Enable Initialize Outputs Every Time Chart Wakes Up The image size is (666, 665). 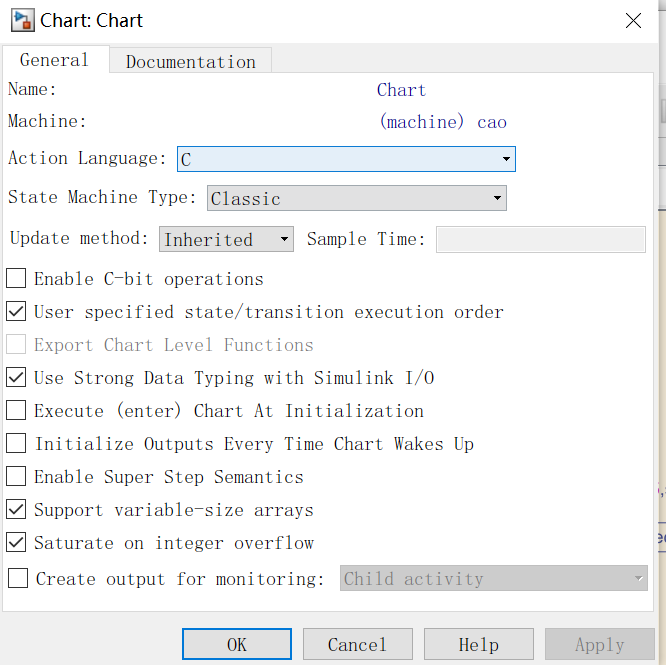click(17, 444)
